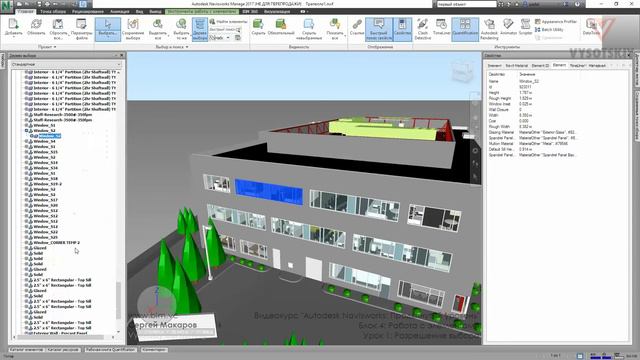Click the Сбросить все (Reset All) icon
This screenshot has height=360, width=640.
(x=58, y=24)
